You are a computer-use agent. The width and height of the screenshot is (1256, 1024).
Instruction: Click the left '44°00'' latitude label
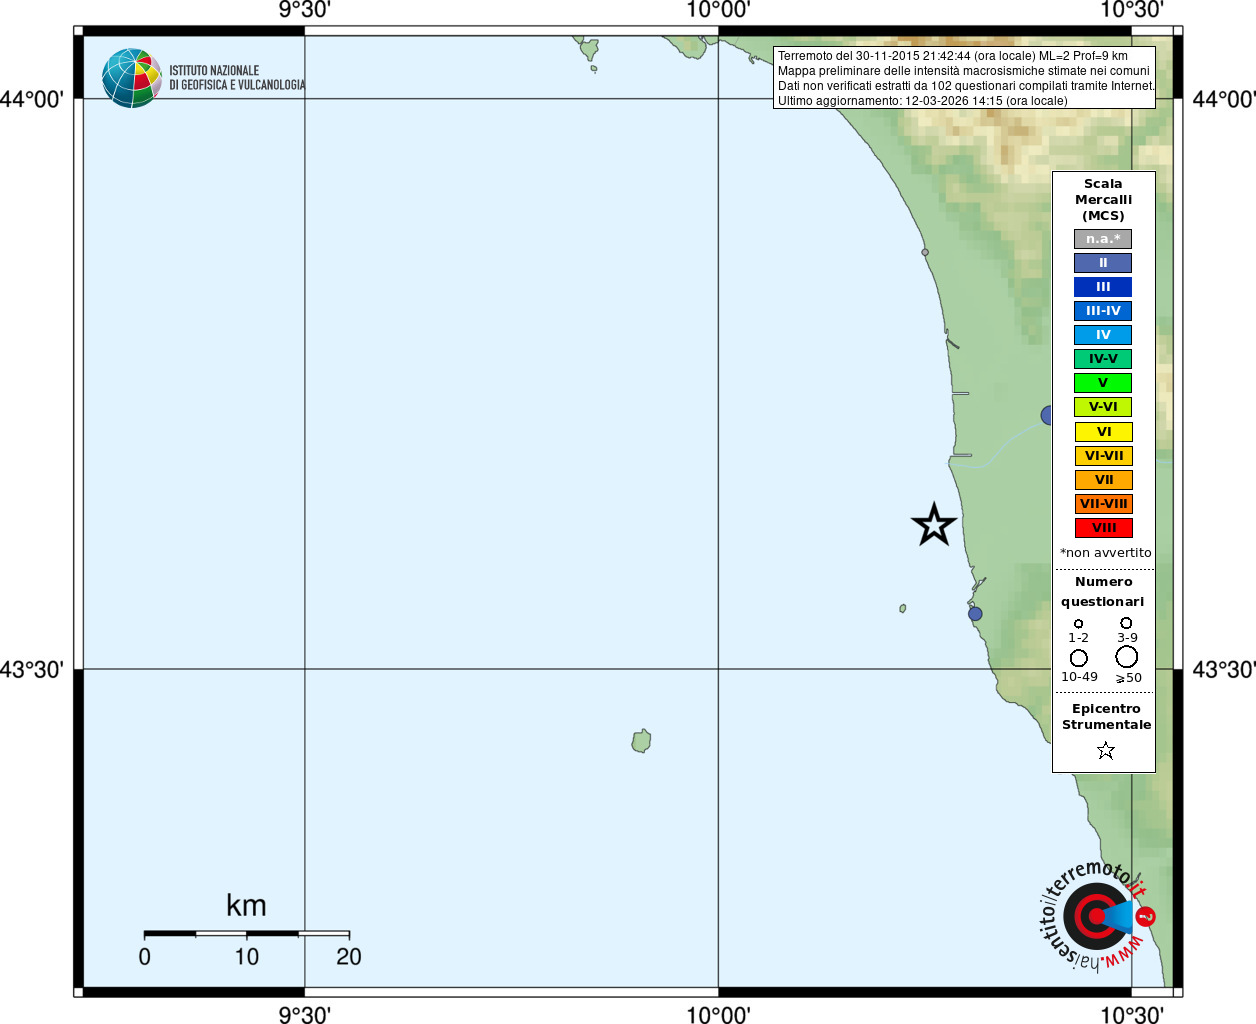32,99
